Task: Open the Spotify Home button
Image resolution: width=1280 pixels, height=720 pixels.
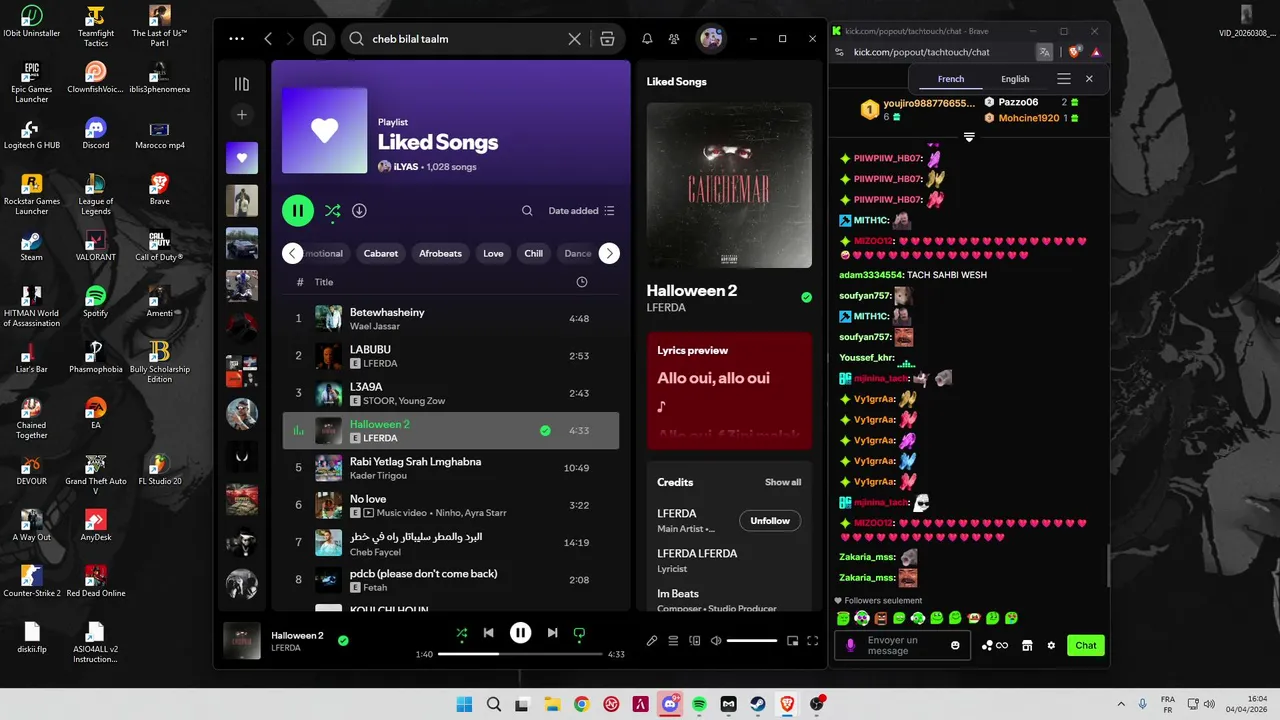Action: [319, 39]
